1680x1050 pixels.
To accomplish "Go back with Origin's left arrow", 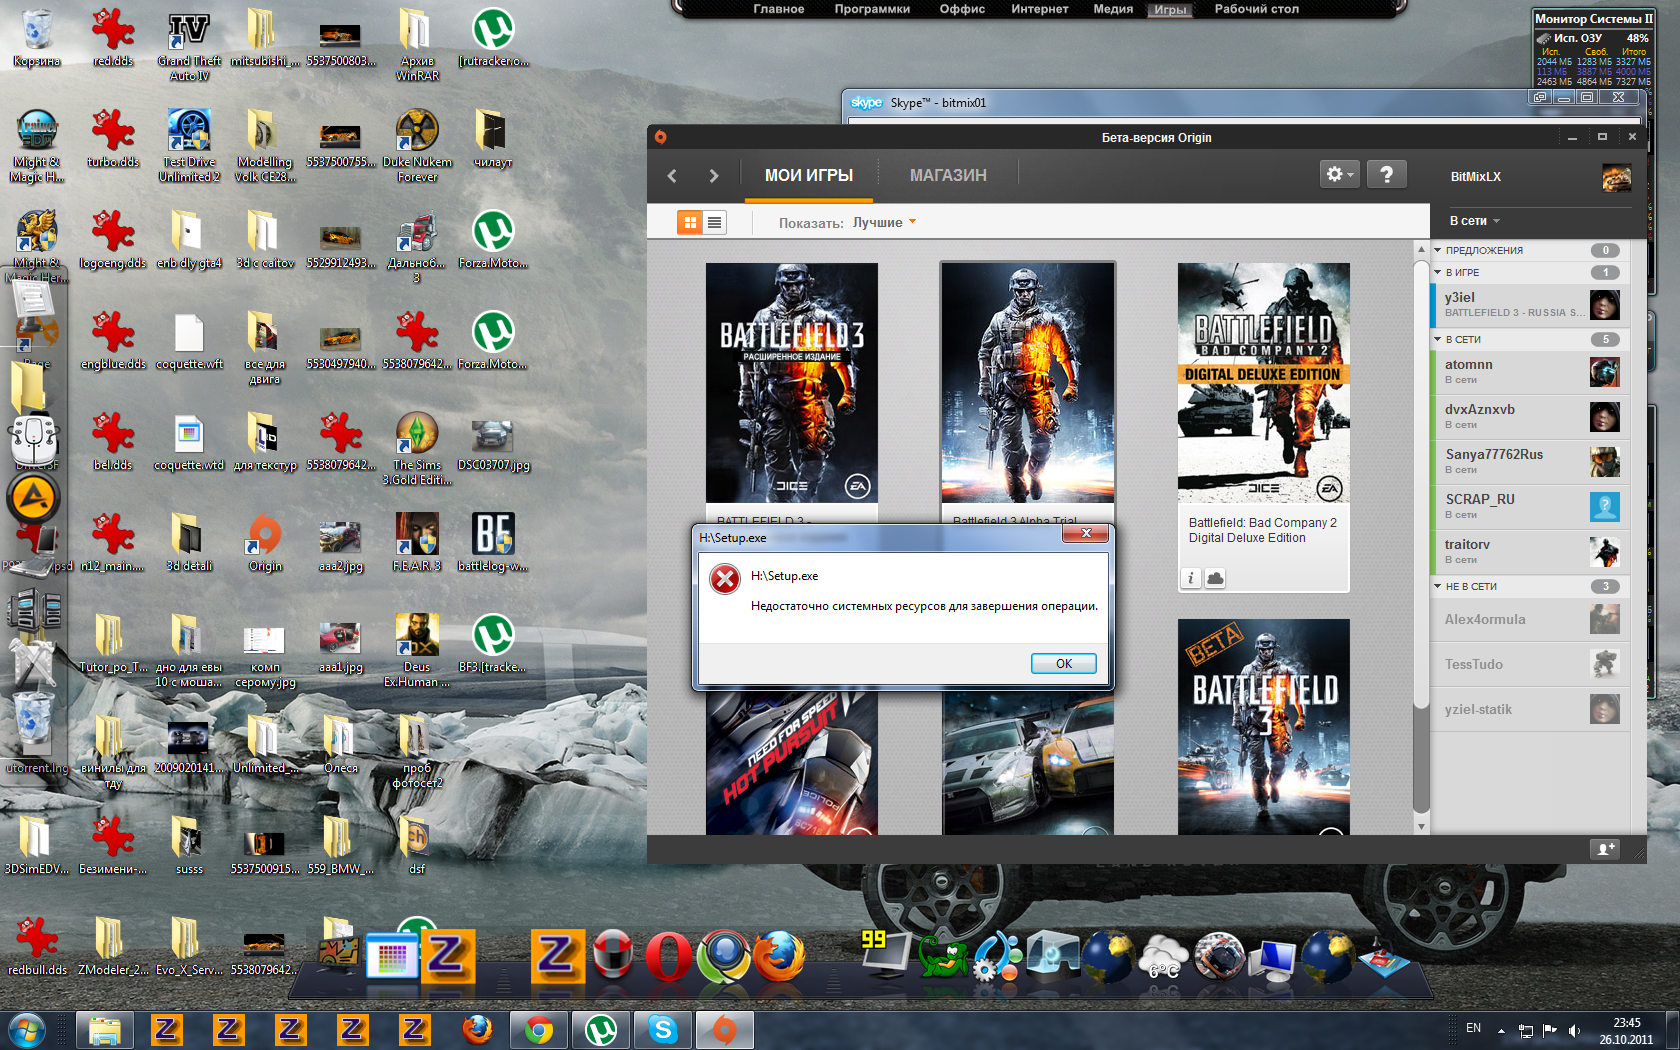I will click(672, 176).
